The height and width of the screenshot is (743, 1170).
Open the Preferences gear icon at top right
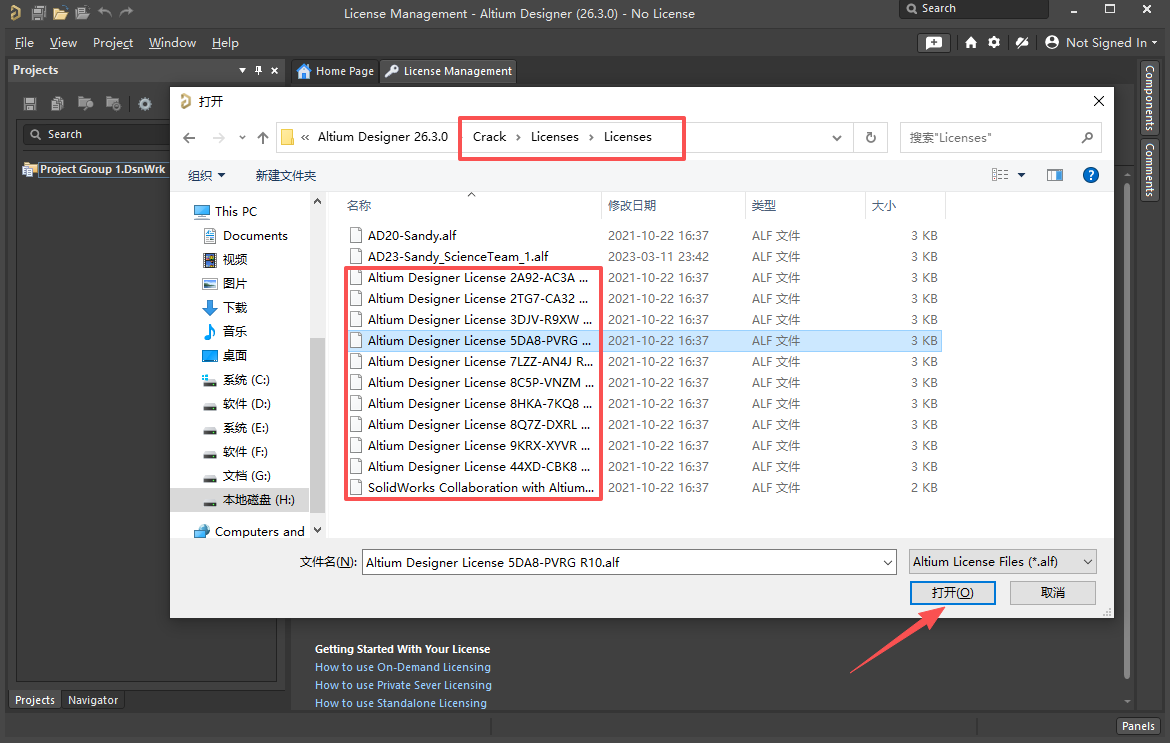click(994, 43)
